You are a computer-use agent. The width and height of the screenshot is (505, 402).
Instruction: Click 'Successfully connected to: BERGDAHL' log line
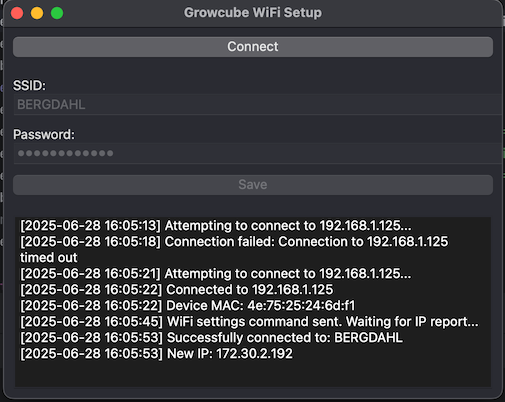click(211, 338)
